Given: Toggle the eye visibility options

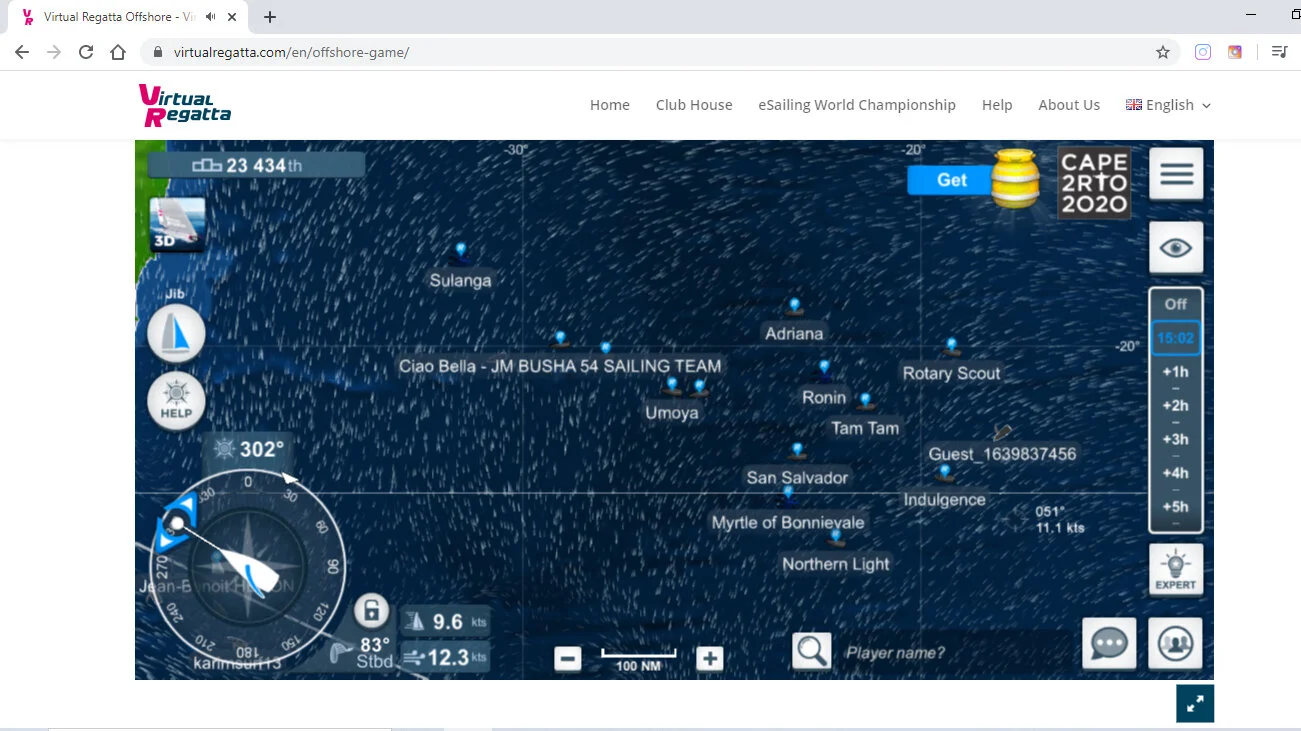Looking at the screenshot, I should click(1176, 247).
